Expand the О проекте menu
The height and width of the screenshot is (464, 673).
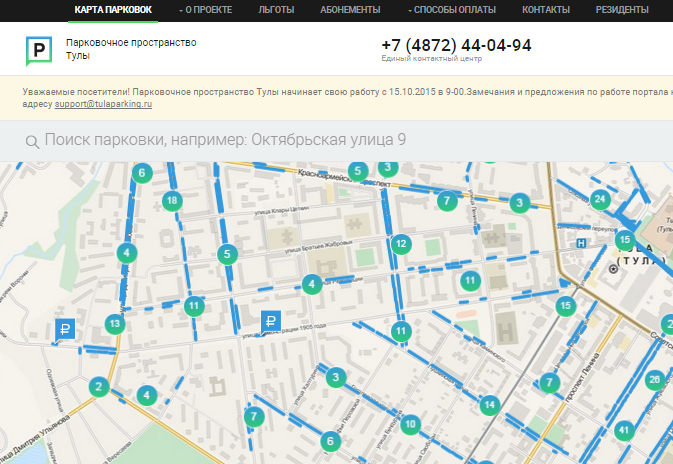pyautogui.click(x=205, y=10)
